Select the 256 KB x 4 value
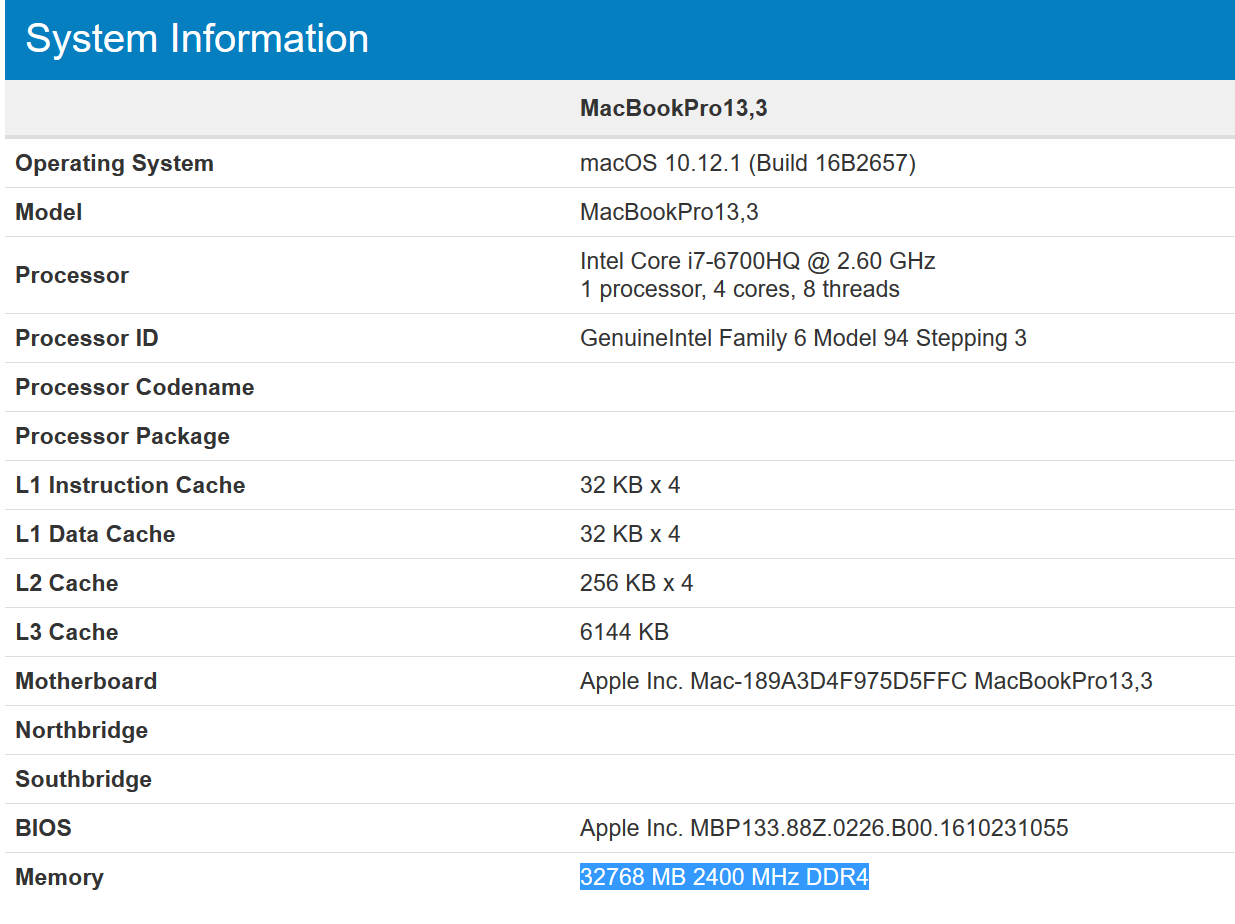 coord(637,583)
